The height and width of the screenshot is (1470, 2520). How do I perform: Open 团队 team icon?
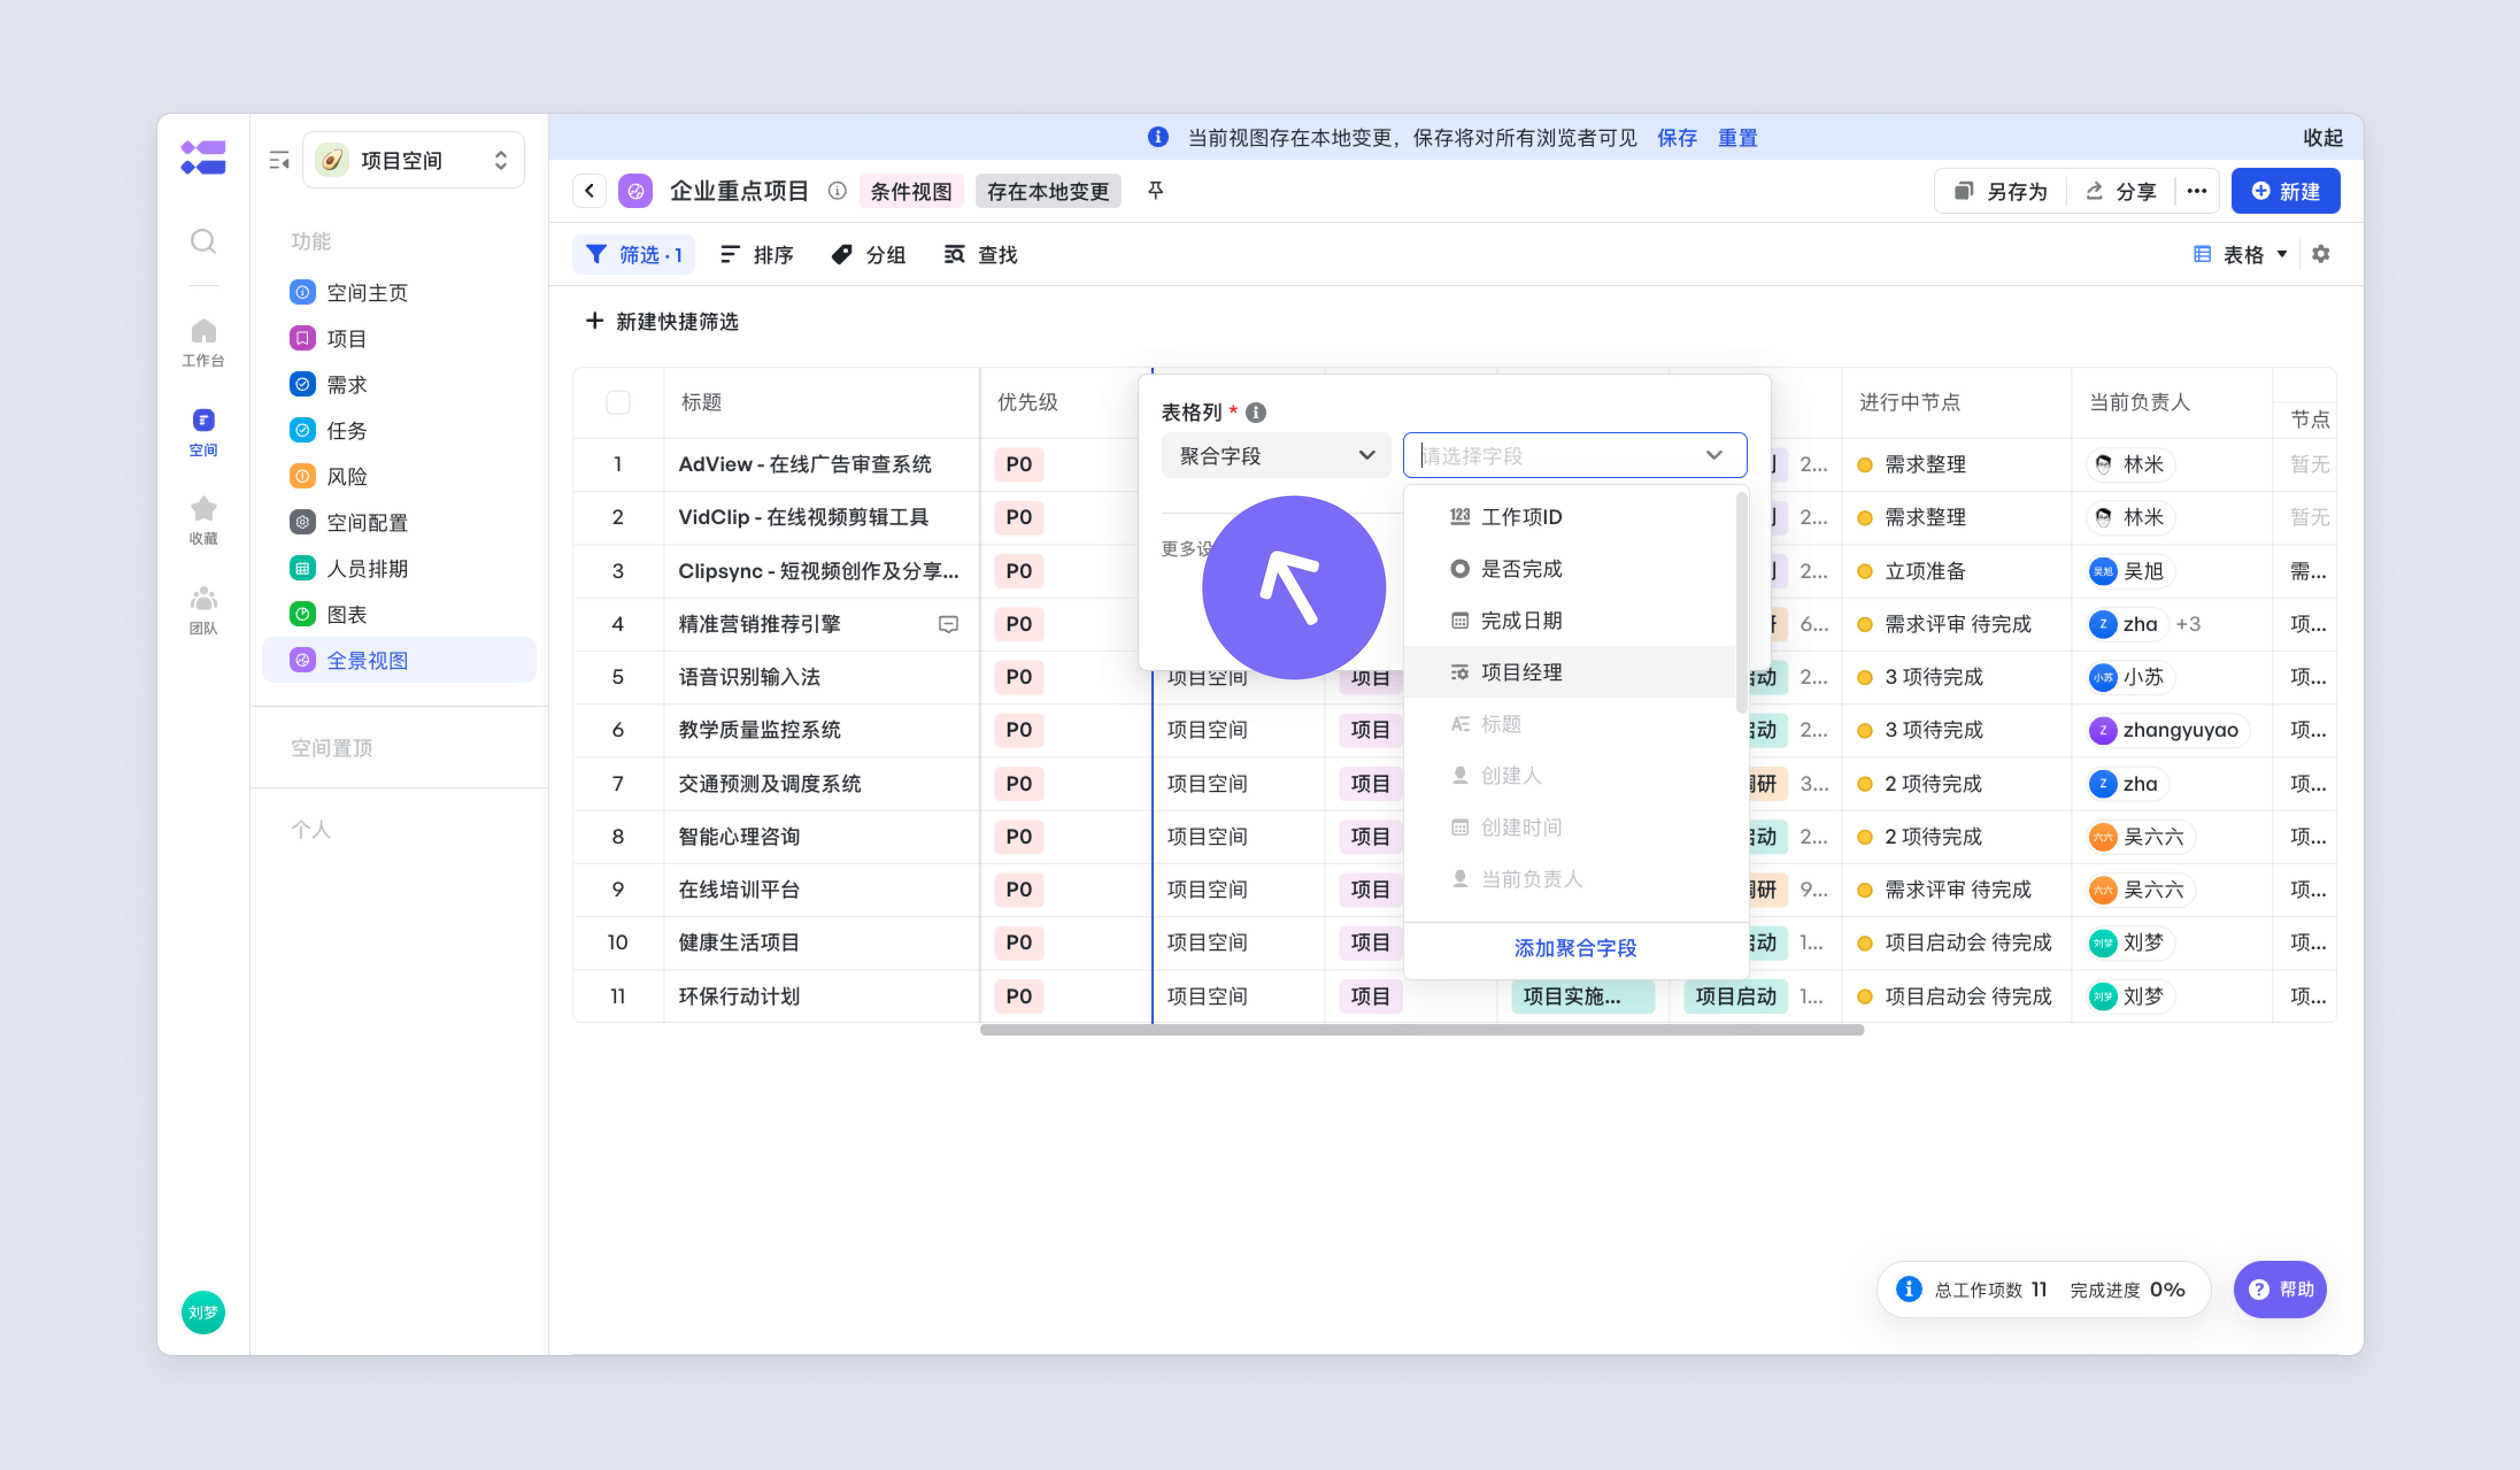(x=203, y=610)
